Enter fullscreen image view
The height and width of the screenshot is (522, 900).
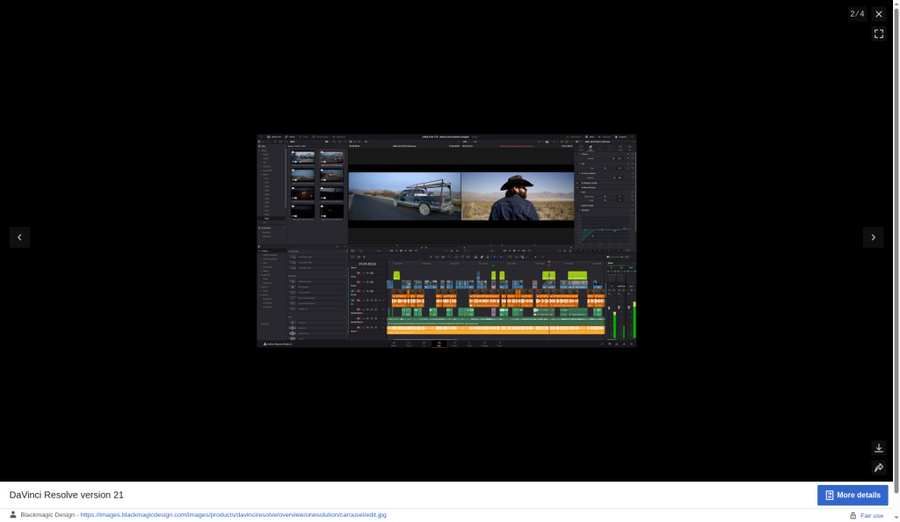[878, 34]
